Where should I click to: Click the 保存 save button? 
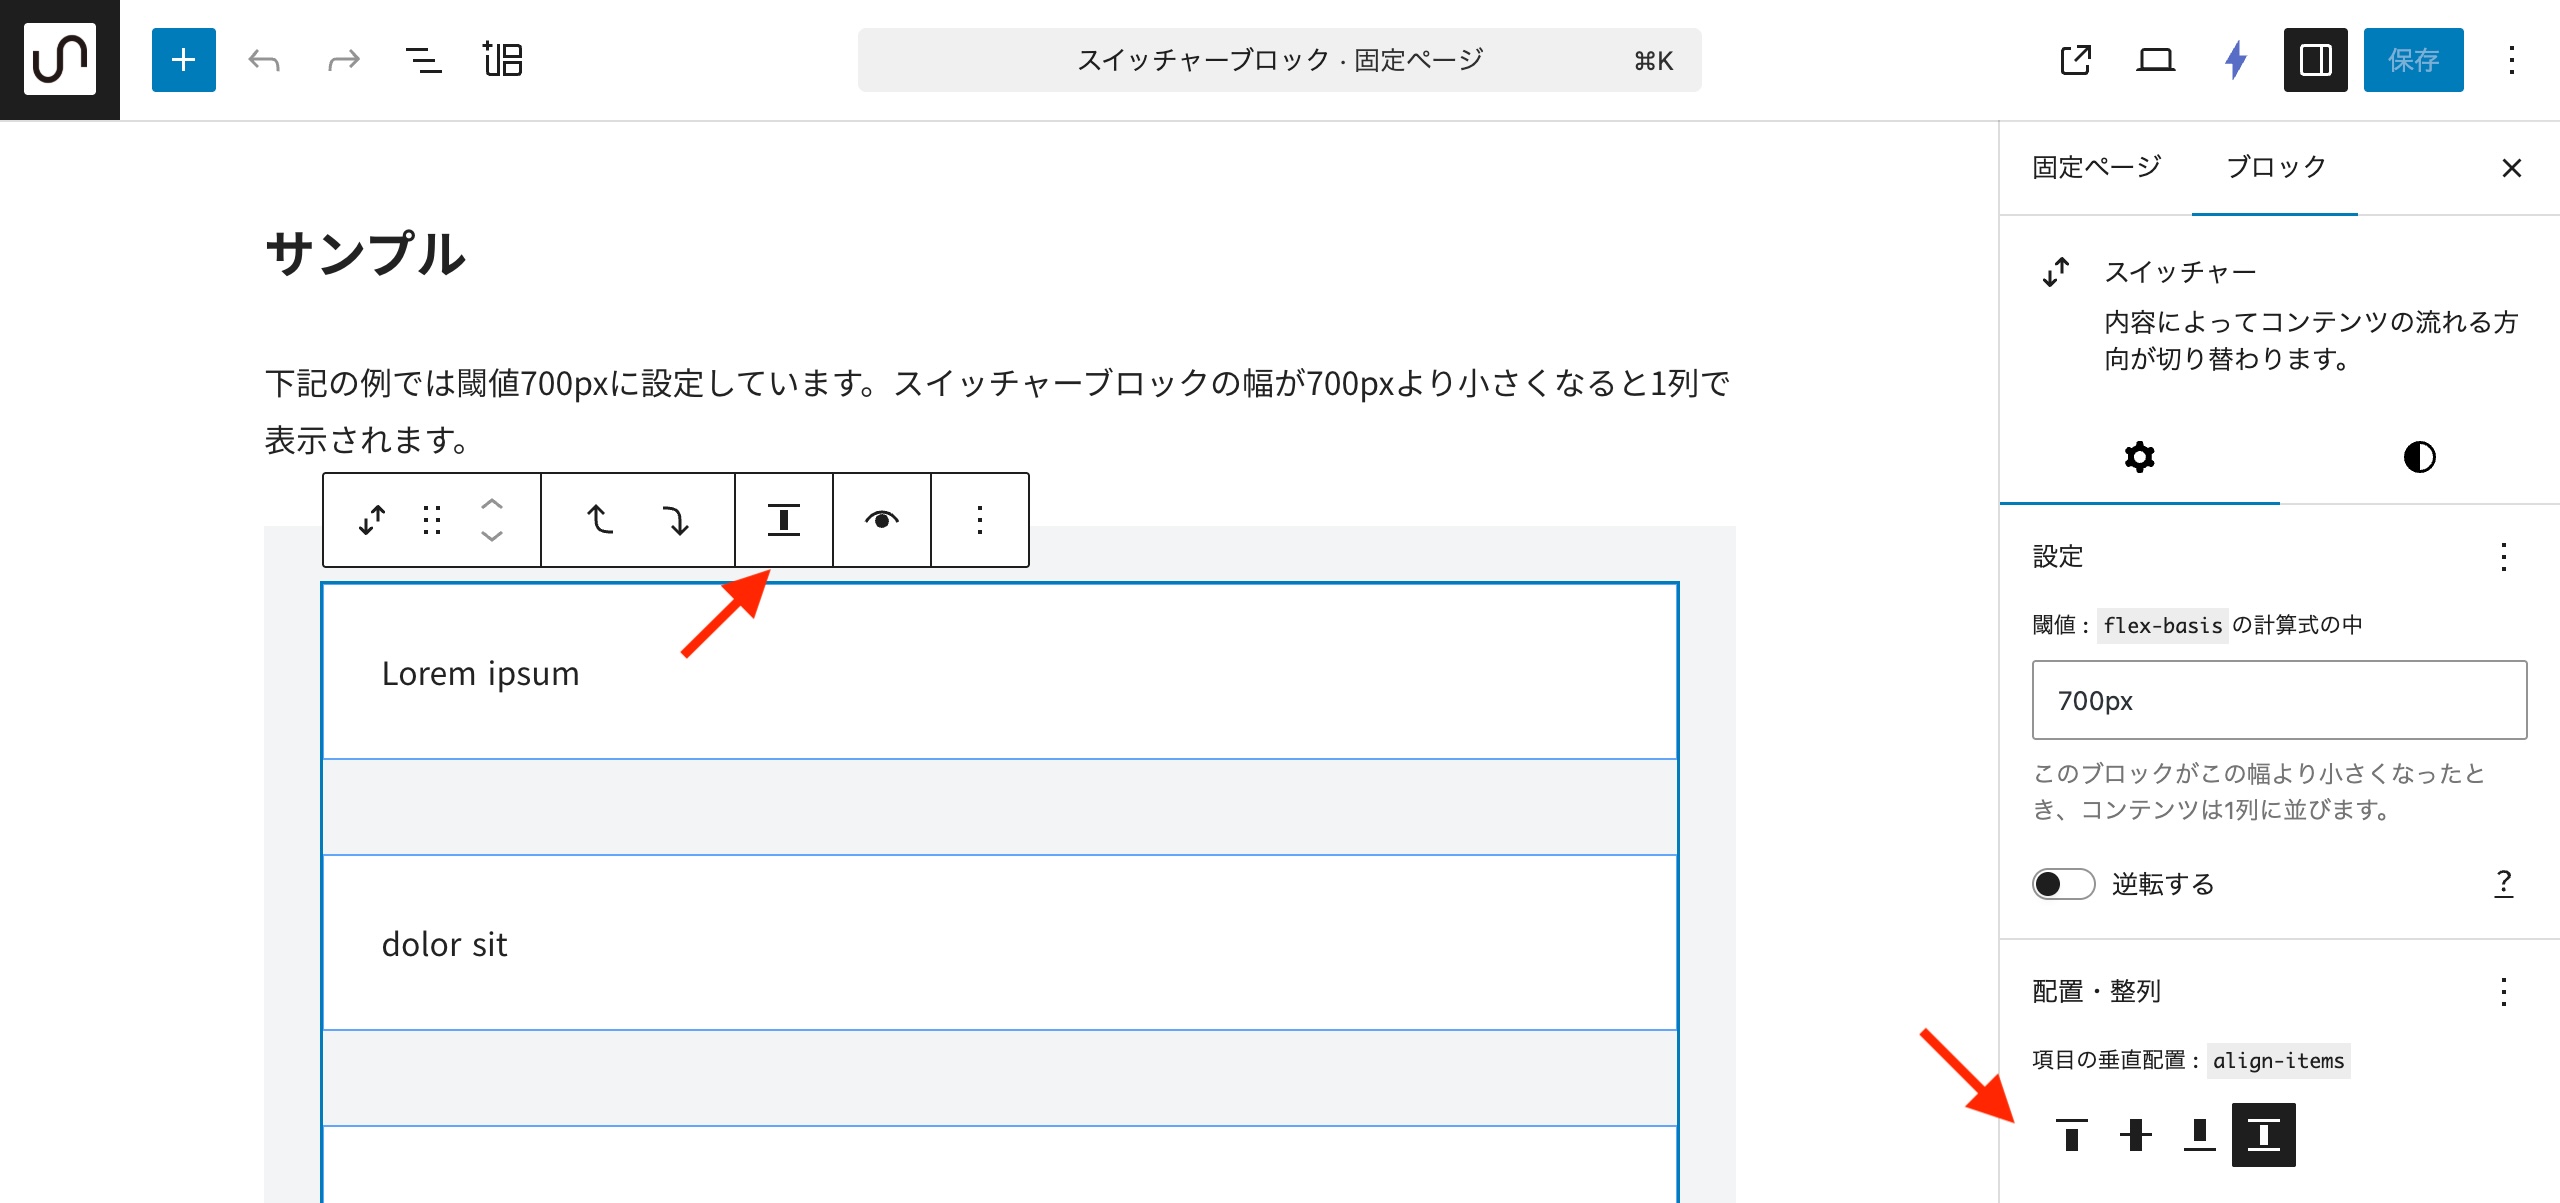[x=2413, y=60]
